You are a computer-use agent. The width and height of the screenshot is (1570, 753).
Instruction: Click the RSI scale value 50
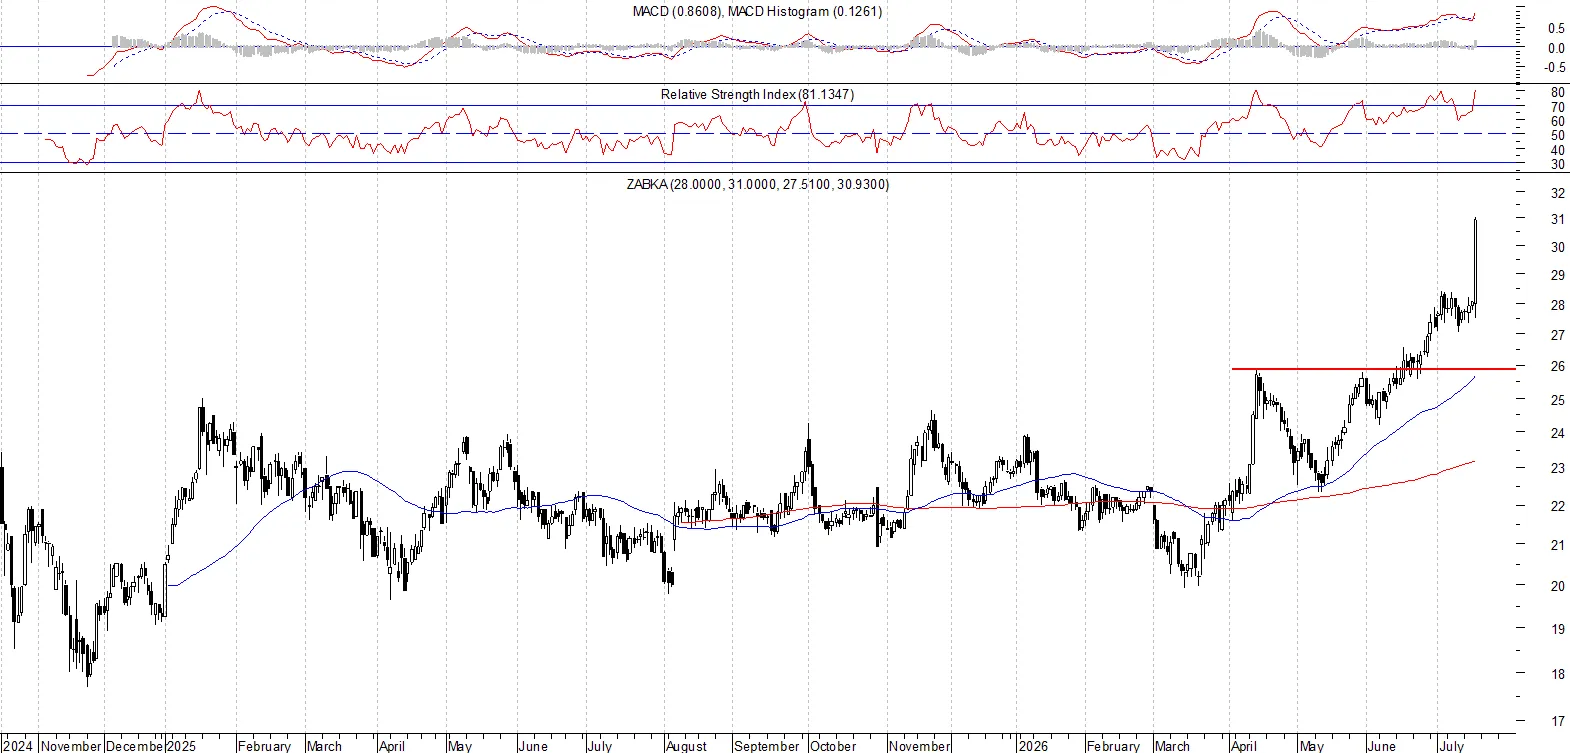[x=1557, y=136]
